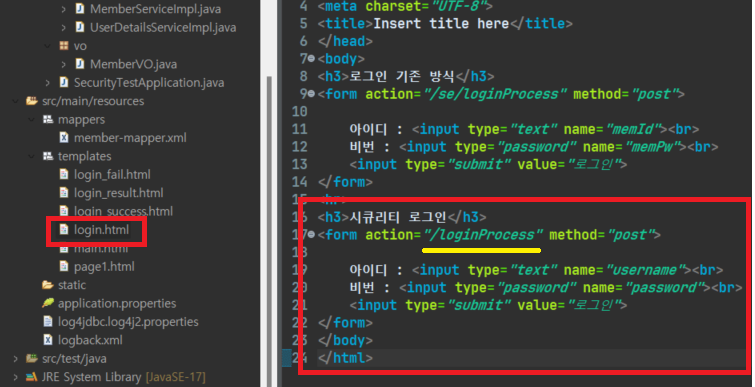Screen dimensions: 755x387
Task: Click the templates package icon
Action: [48, 156]
